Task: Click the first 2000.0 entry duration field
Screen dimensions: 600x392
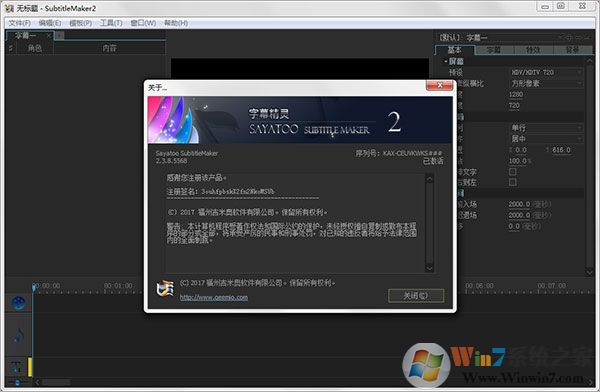Action: tap(519, 204)
